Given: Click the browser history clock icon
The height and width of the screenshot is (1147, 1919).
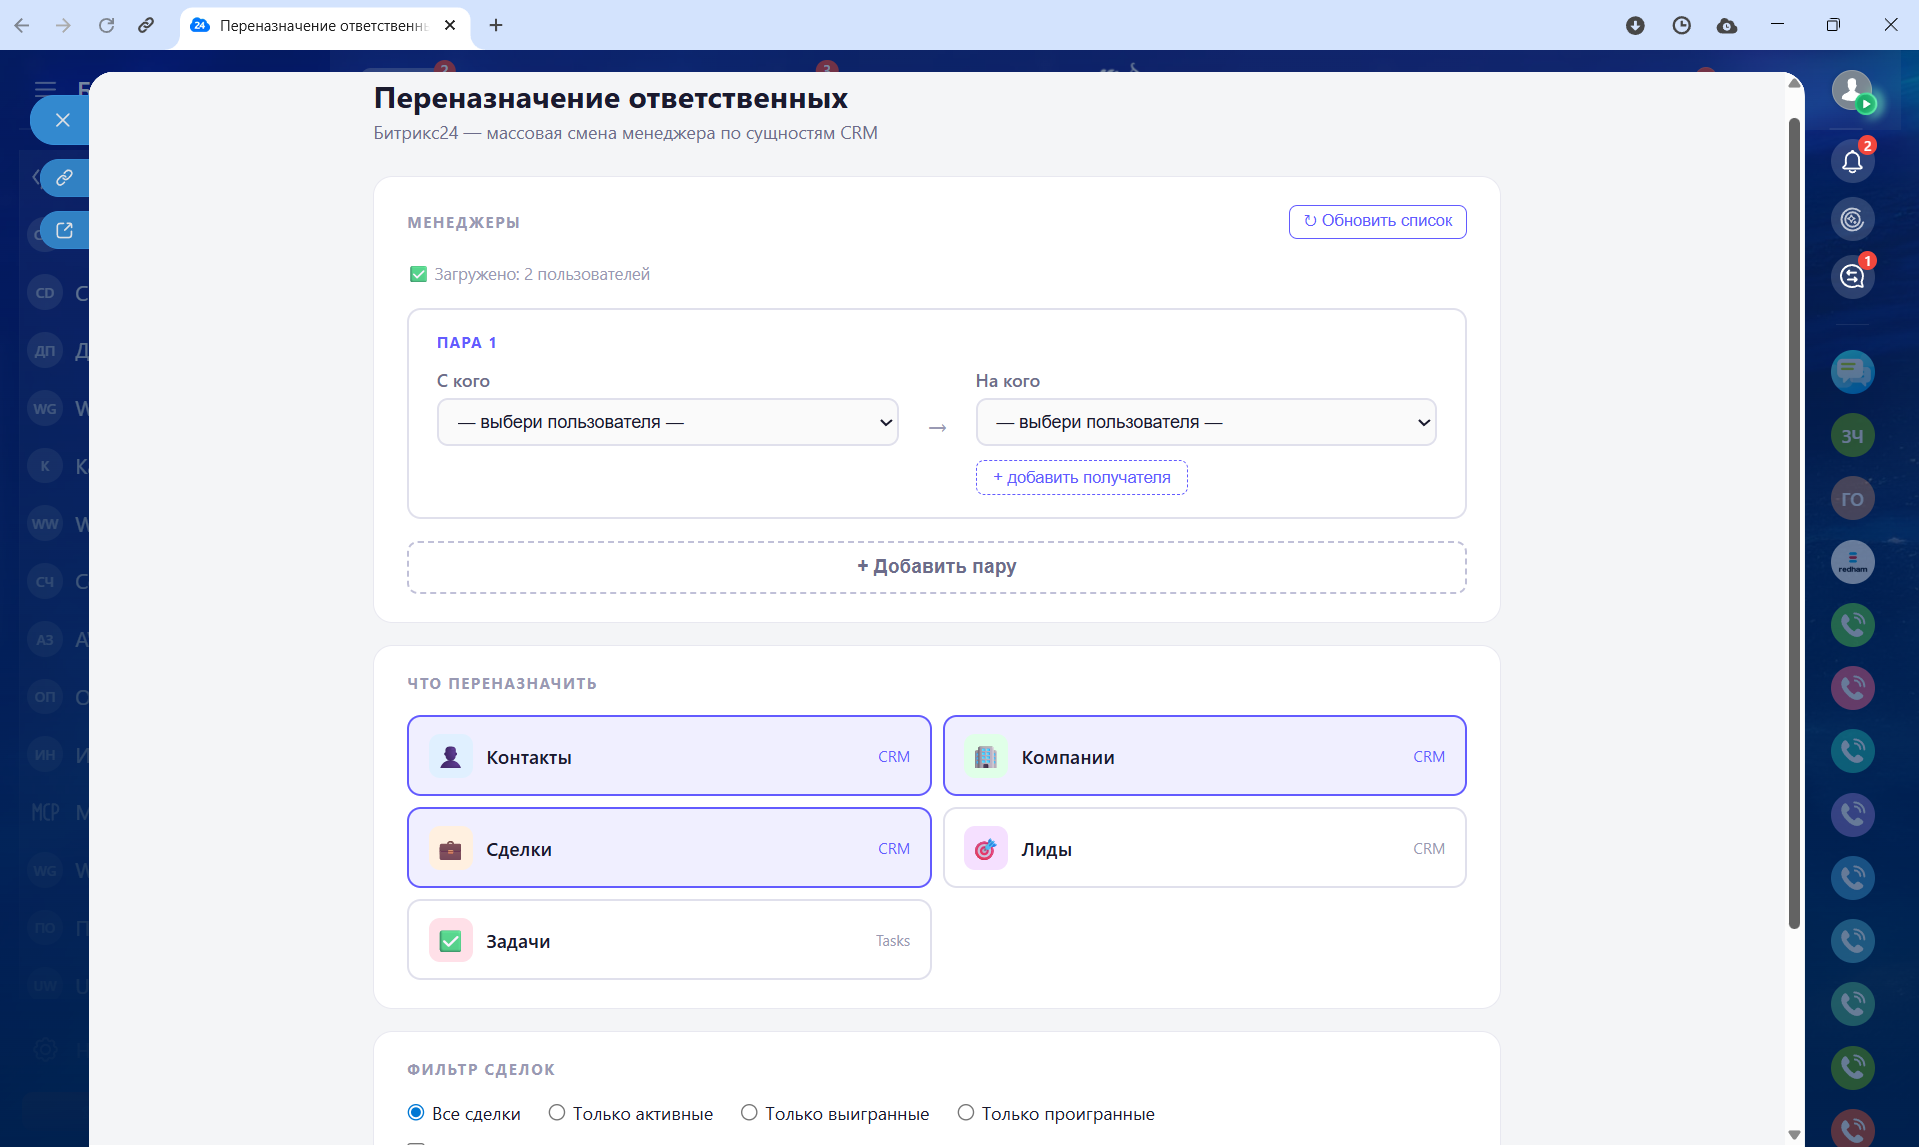Looking at the screenshot, I should point(1681,25).
